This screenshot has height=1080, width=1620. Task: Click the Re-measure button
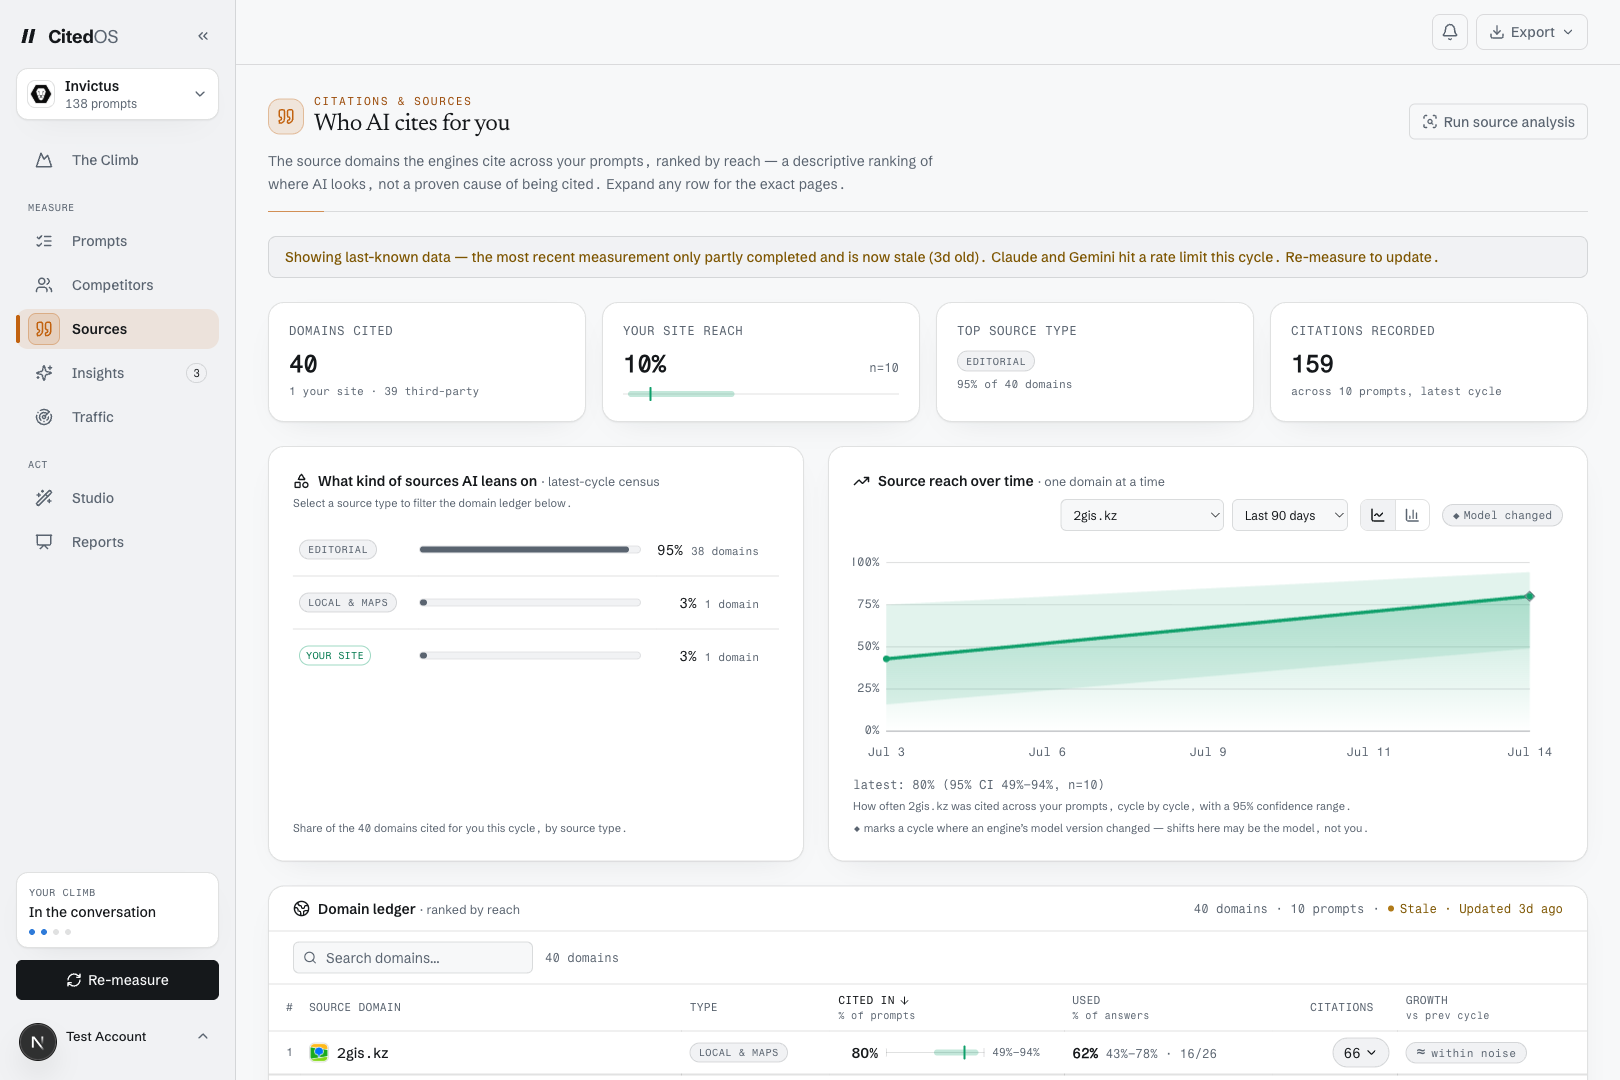click(117, 980)
